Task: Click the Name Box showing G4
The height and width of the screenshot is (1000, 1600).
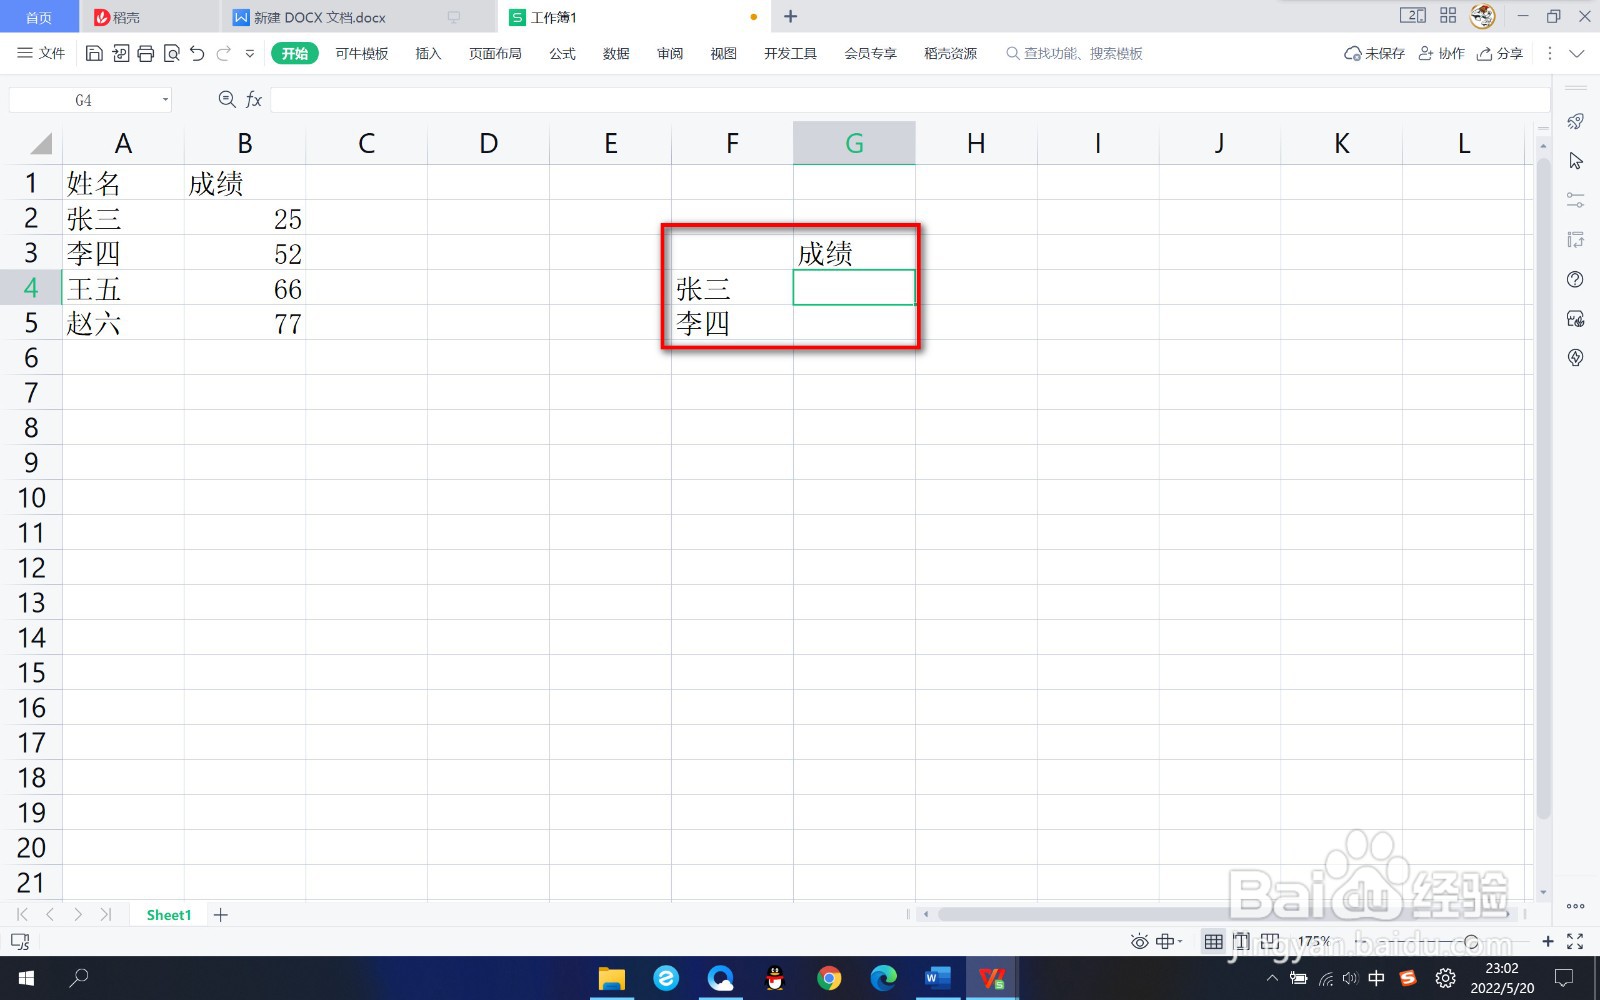Action: click(x=83, y=100)
